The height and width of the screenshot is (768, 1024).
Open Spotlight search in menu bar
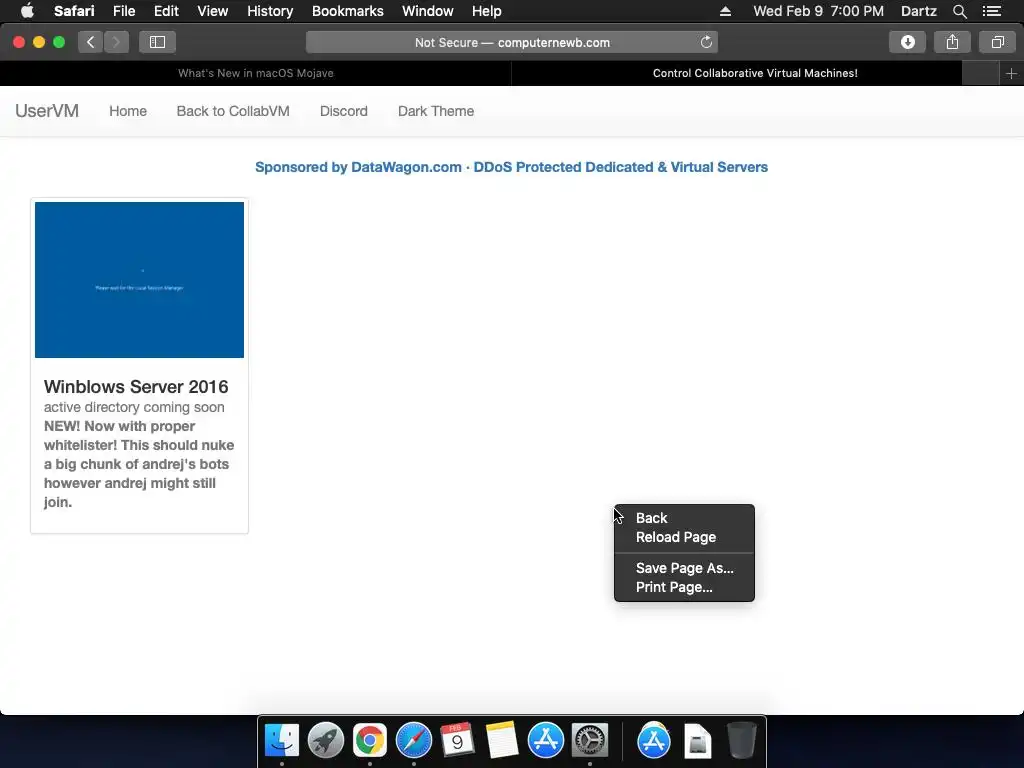pyautogui.click(x=959, y=11)
